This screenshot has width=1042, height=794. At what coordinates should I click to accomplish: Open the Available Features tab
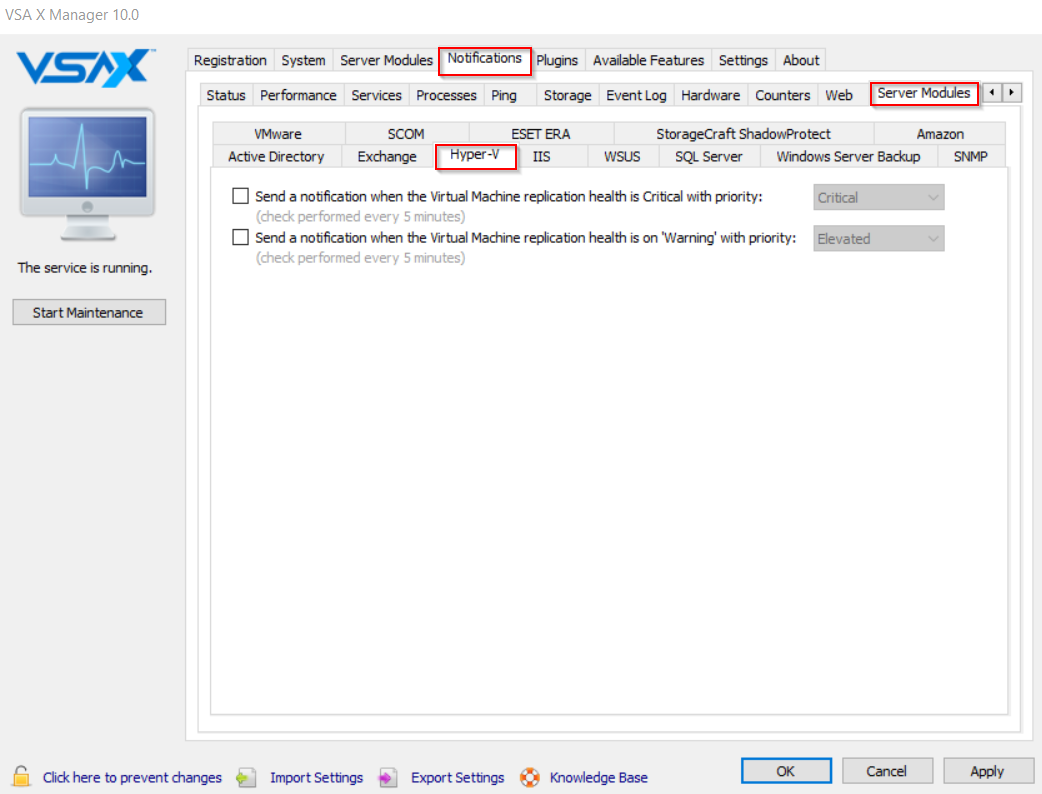(648, 60)
